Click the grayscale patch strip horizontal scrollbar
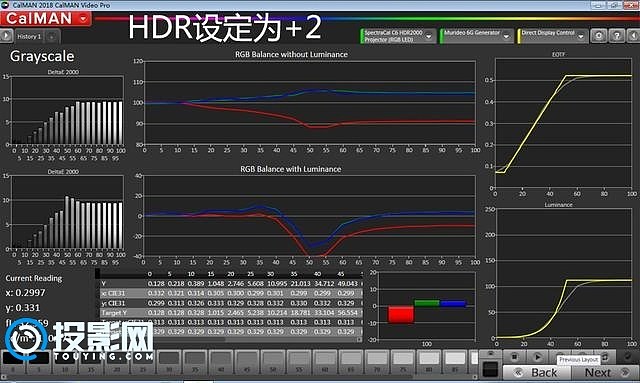Image resolution: width=640 pixels, height=383 pixels. (x=239, y=377)
